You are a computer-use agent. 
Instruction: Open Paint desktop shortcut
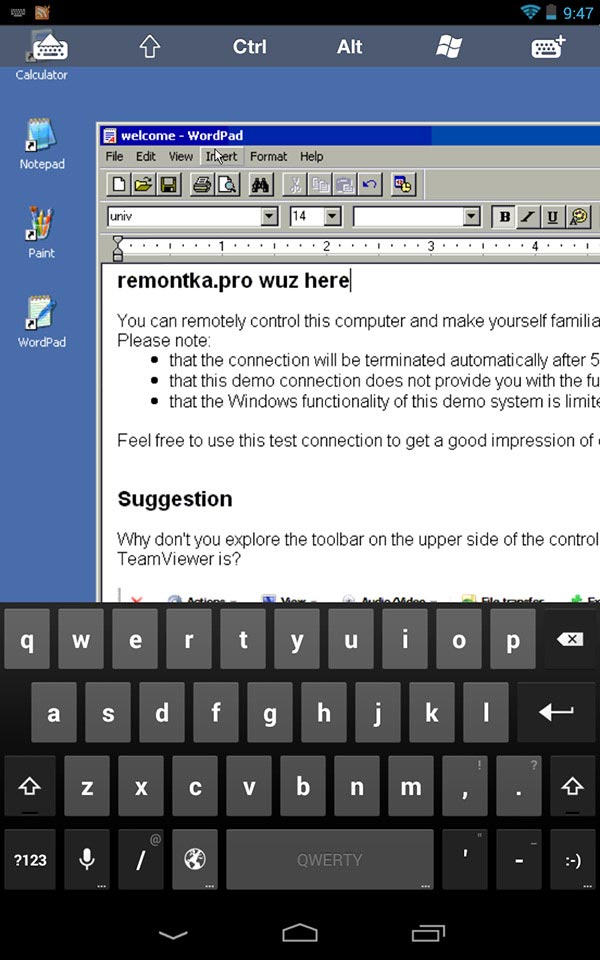[x=42, y=233]
